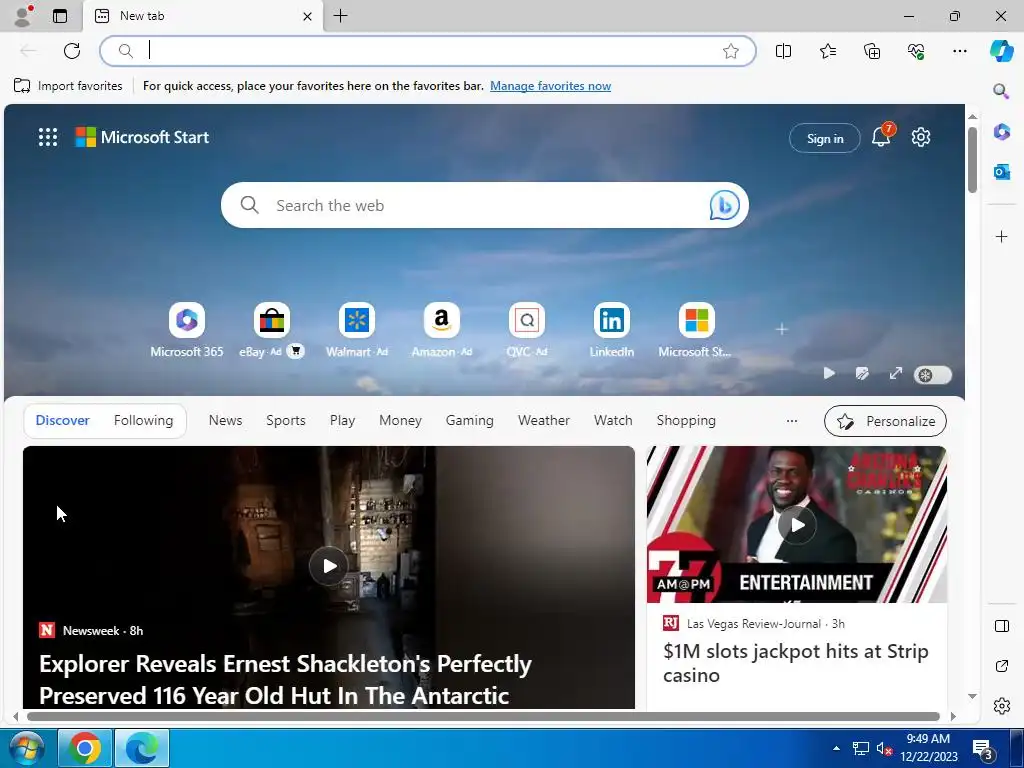Click the sidebar open-link-in-new-window icon
This screenshot has height=768, width=1024.
tap(1001, 666)
